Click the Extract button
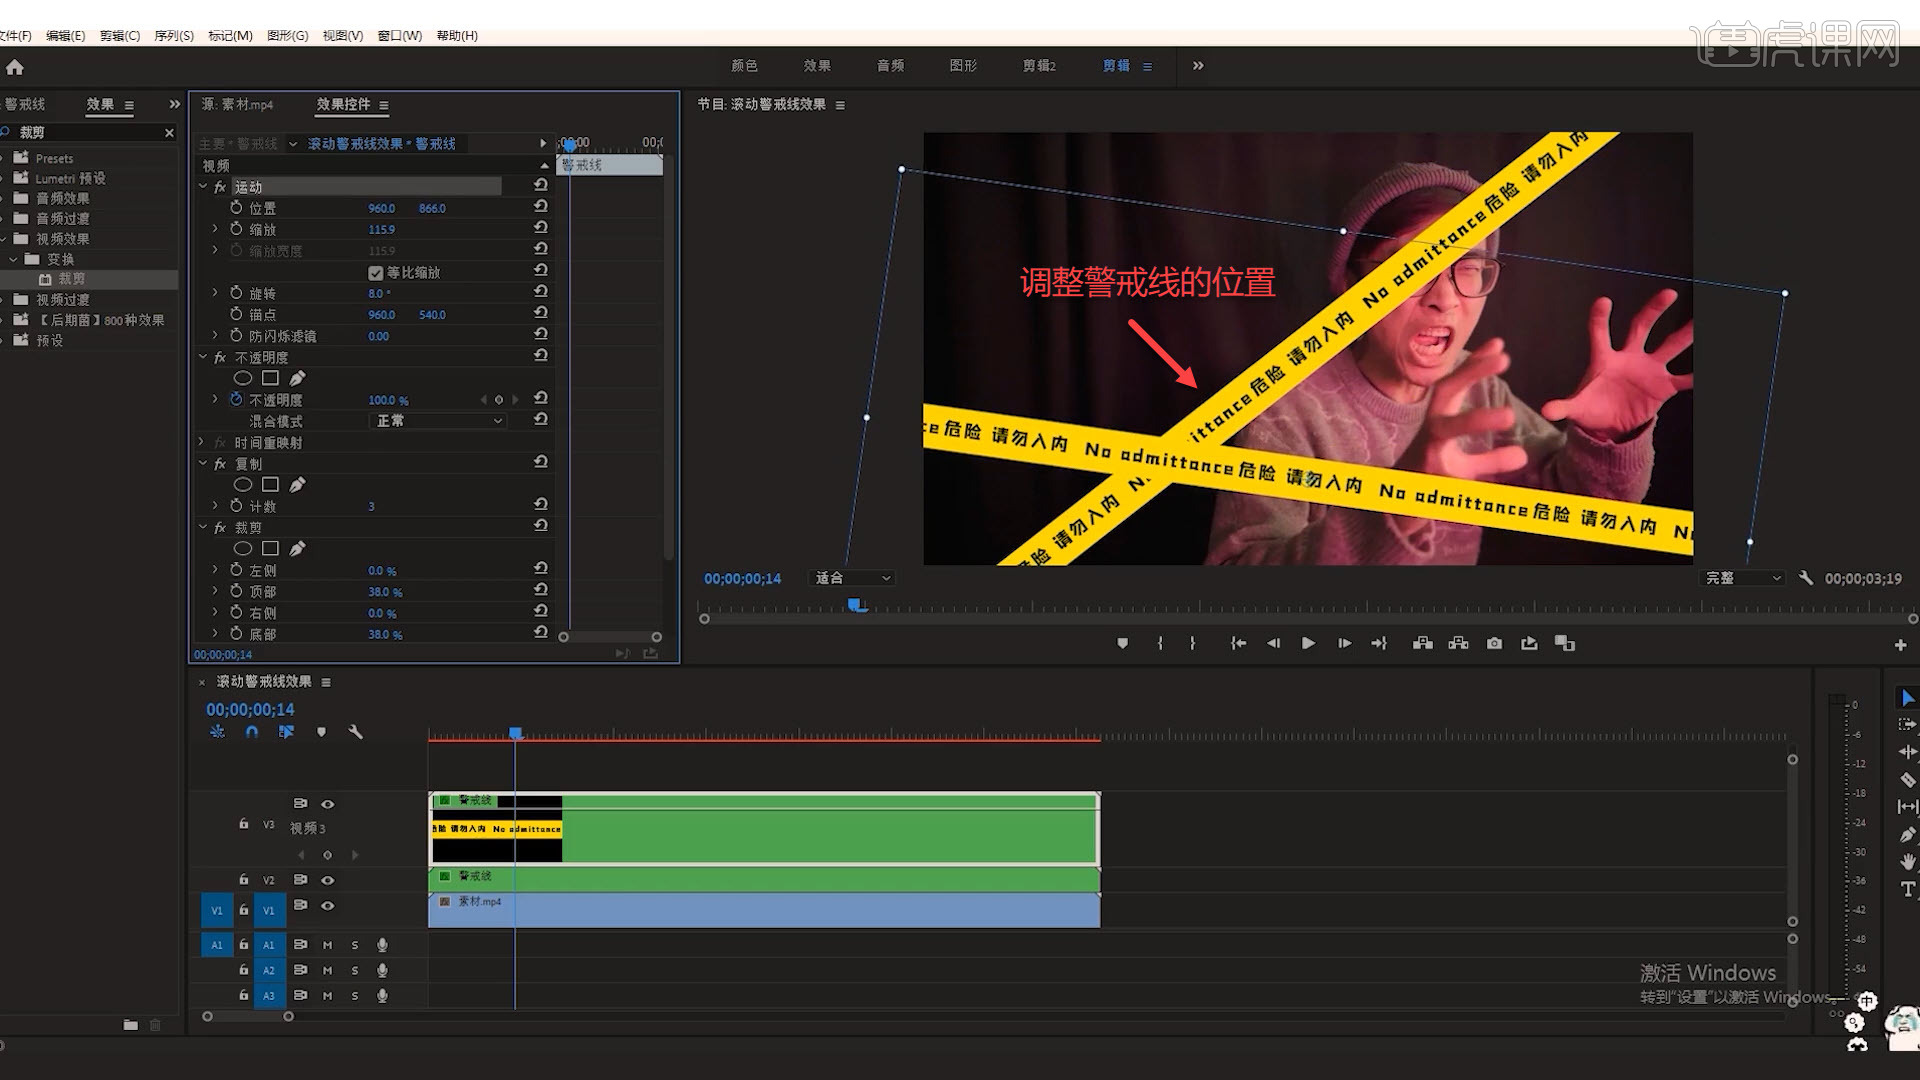 (x=1458, y=644)
